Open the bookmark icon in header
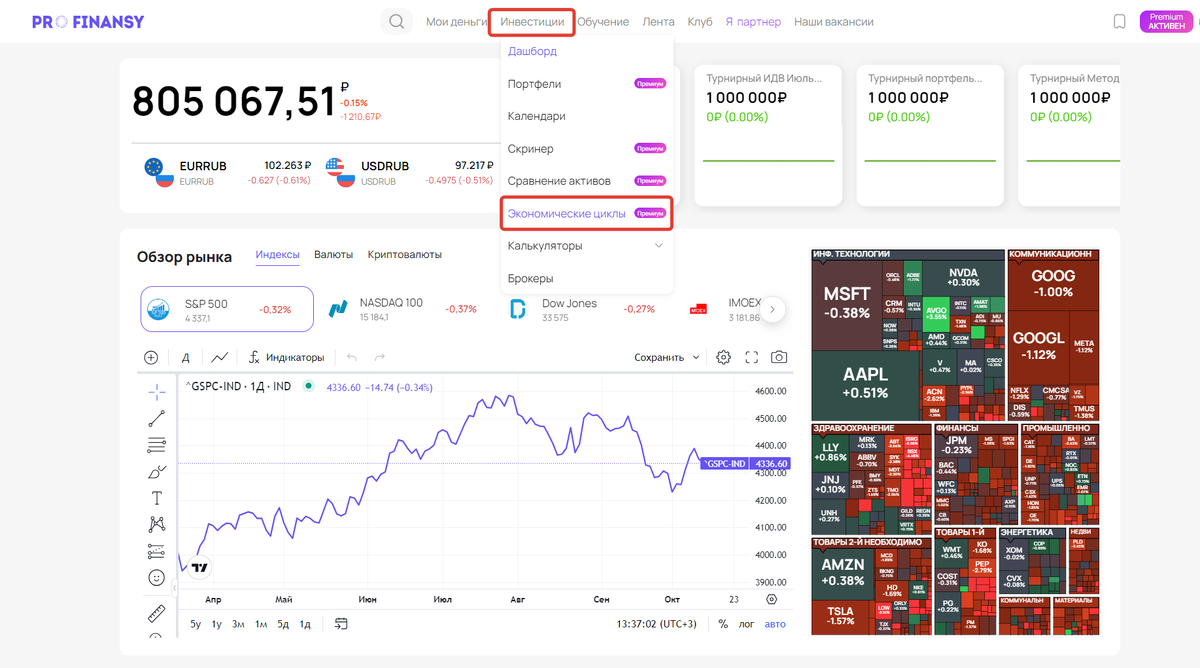The height and width of the screenshot is (668, 1200). pos(1119,22)
